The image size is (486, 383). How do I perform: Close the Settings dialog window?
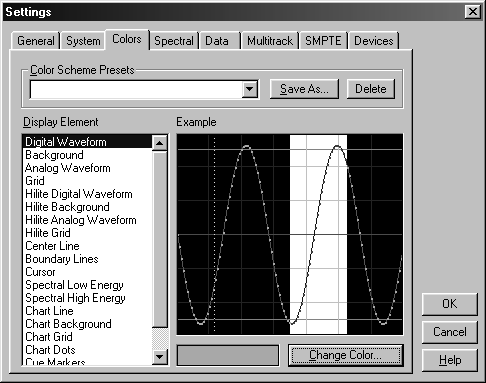[473, 12]
